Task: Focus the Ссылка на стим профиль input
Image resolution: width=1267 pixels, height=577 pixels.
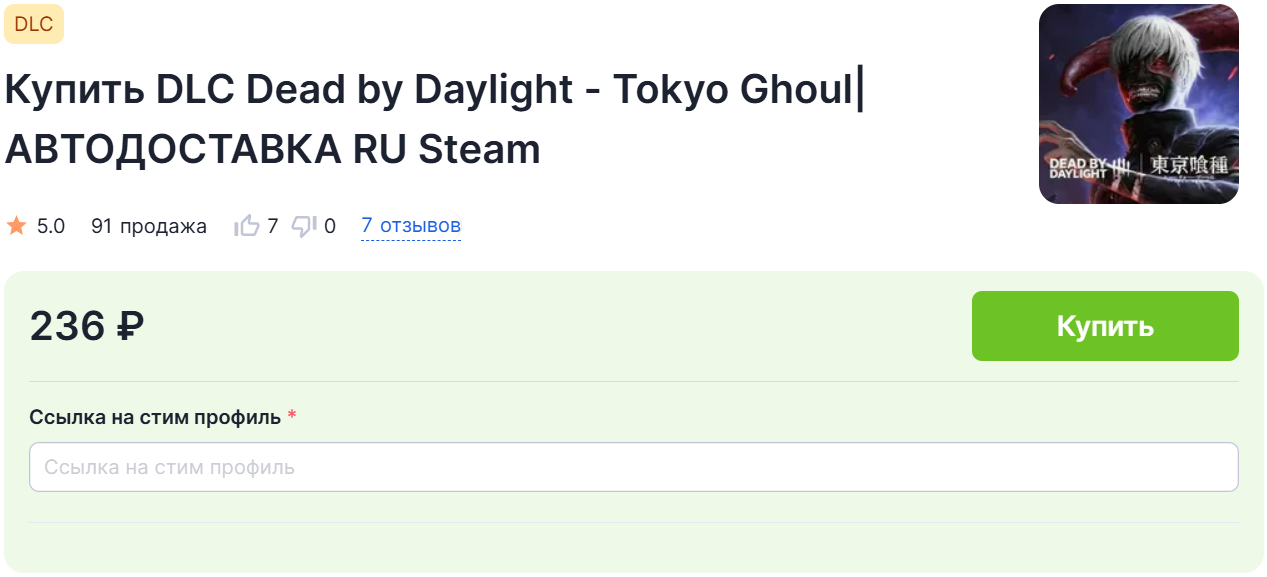Action: coord(634,467)
